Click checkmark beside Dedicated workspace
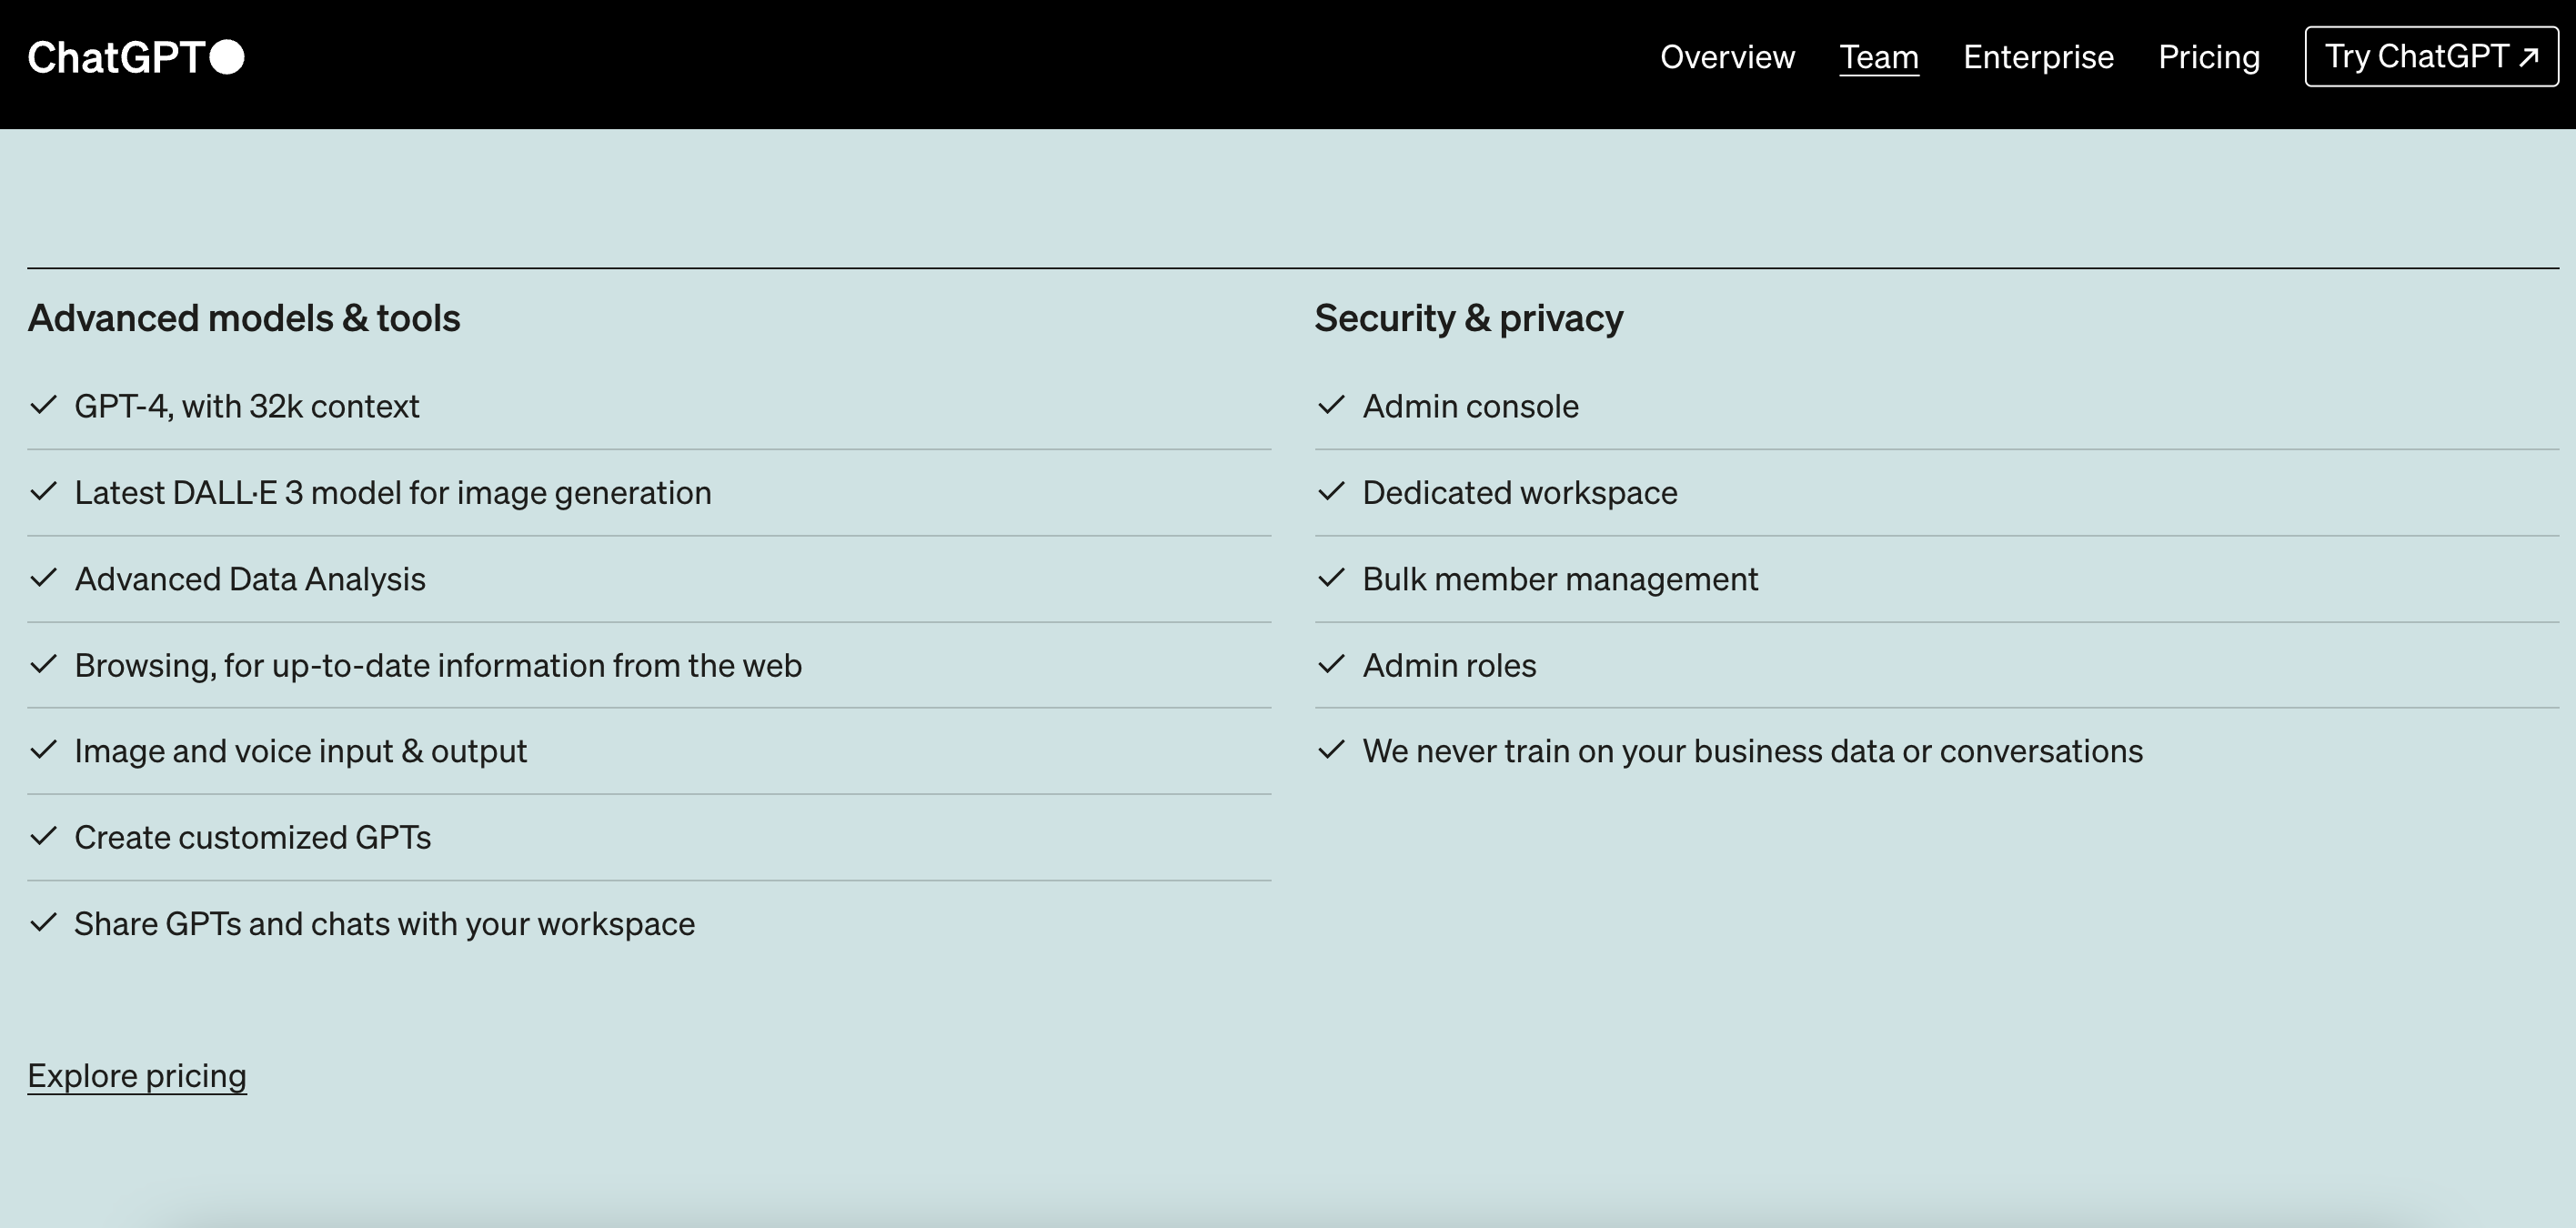 pos(1331,492)
